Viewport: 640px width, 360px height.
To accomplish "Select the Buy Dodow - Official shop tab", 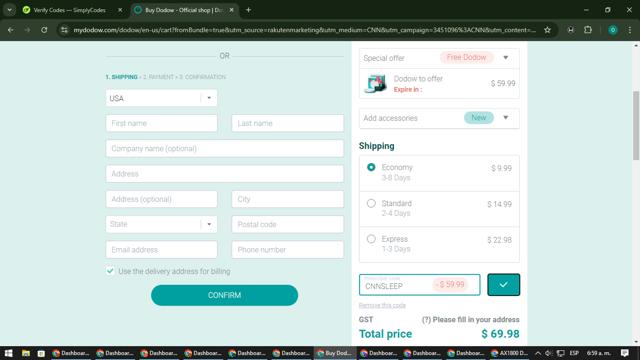I will click(x=184, y=10).
